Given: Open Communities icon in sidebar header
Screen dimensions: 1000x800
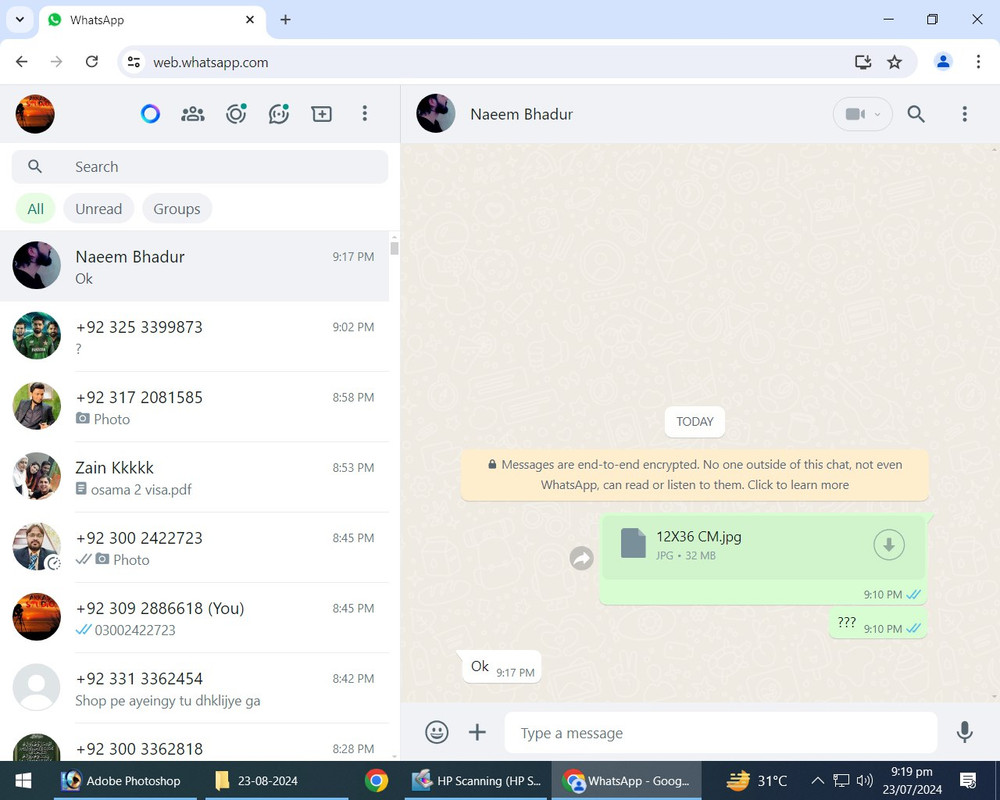Looking at the screenshot, I should [x=193, y=114].
